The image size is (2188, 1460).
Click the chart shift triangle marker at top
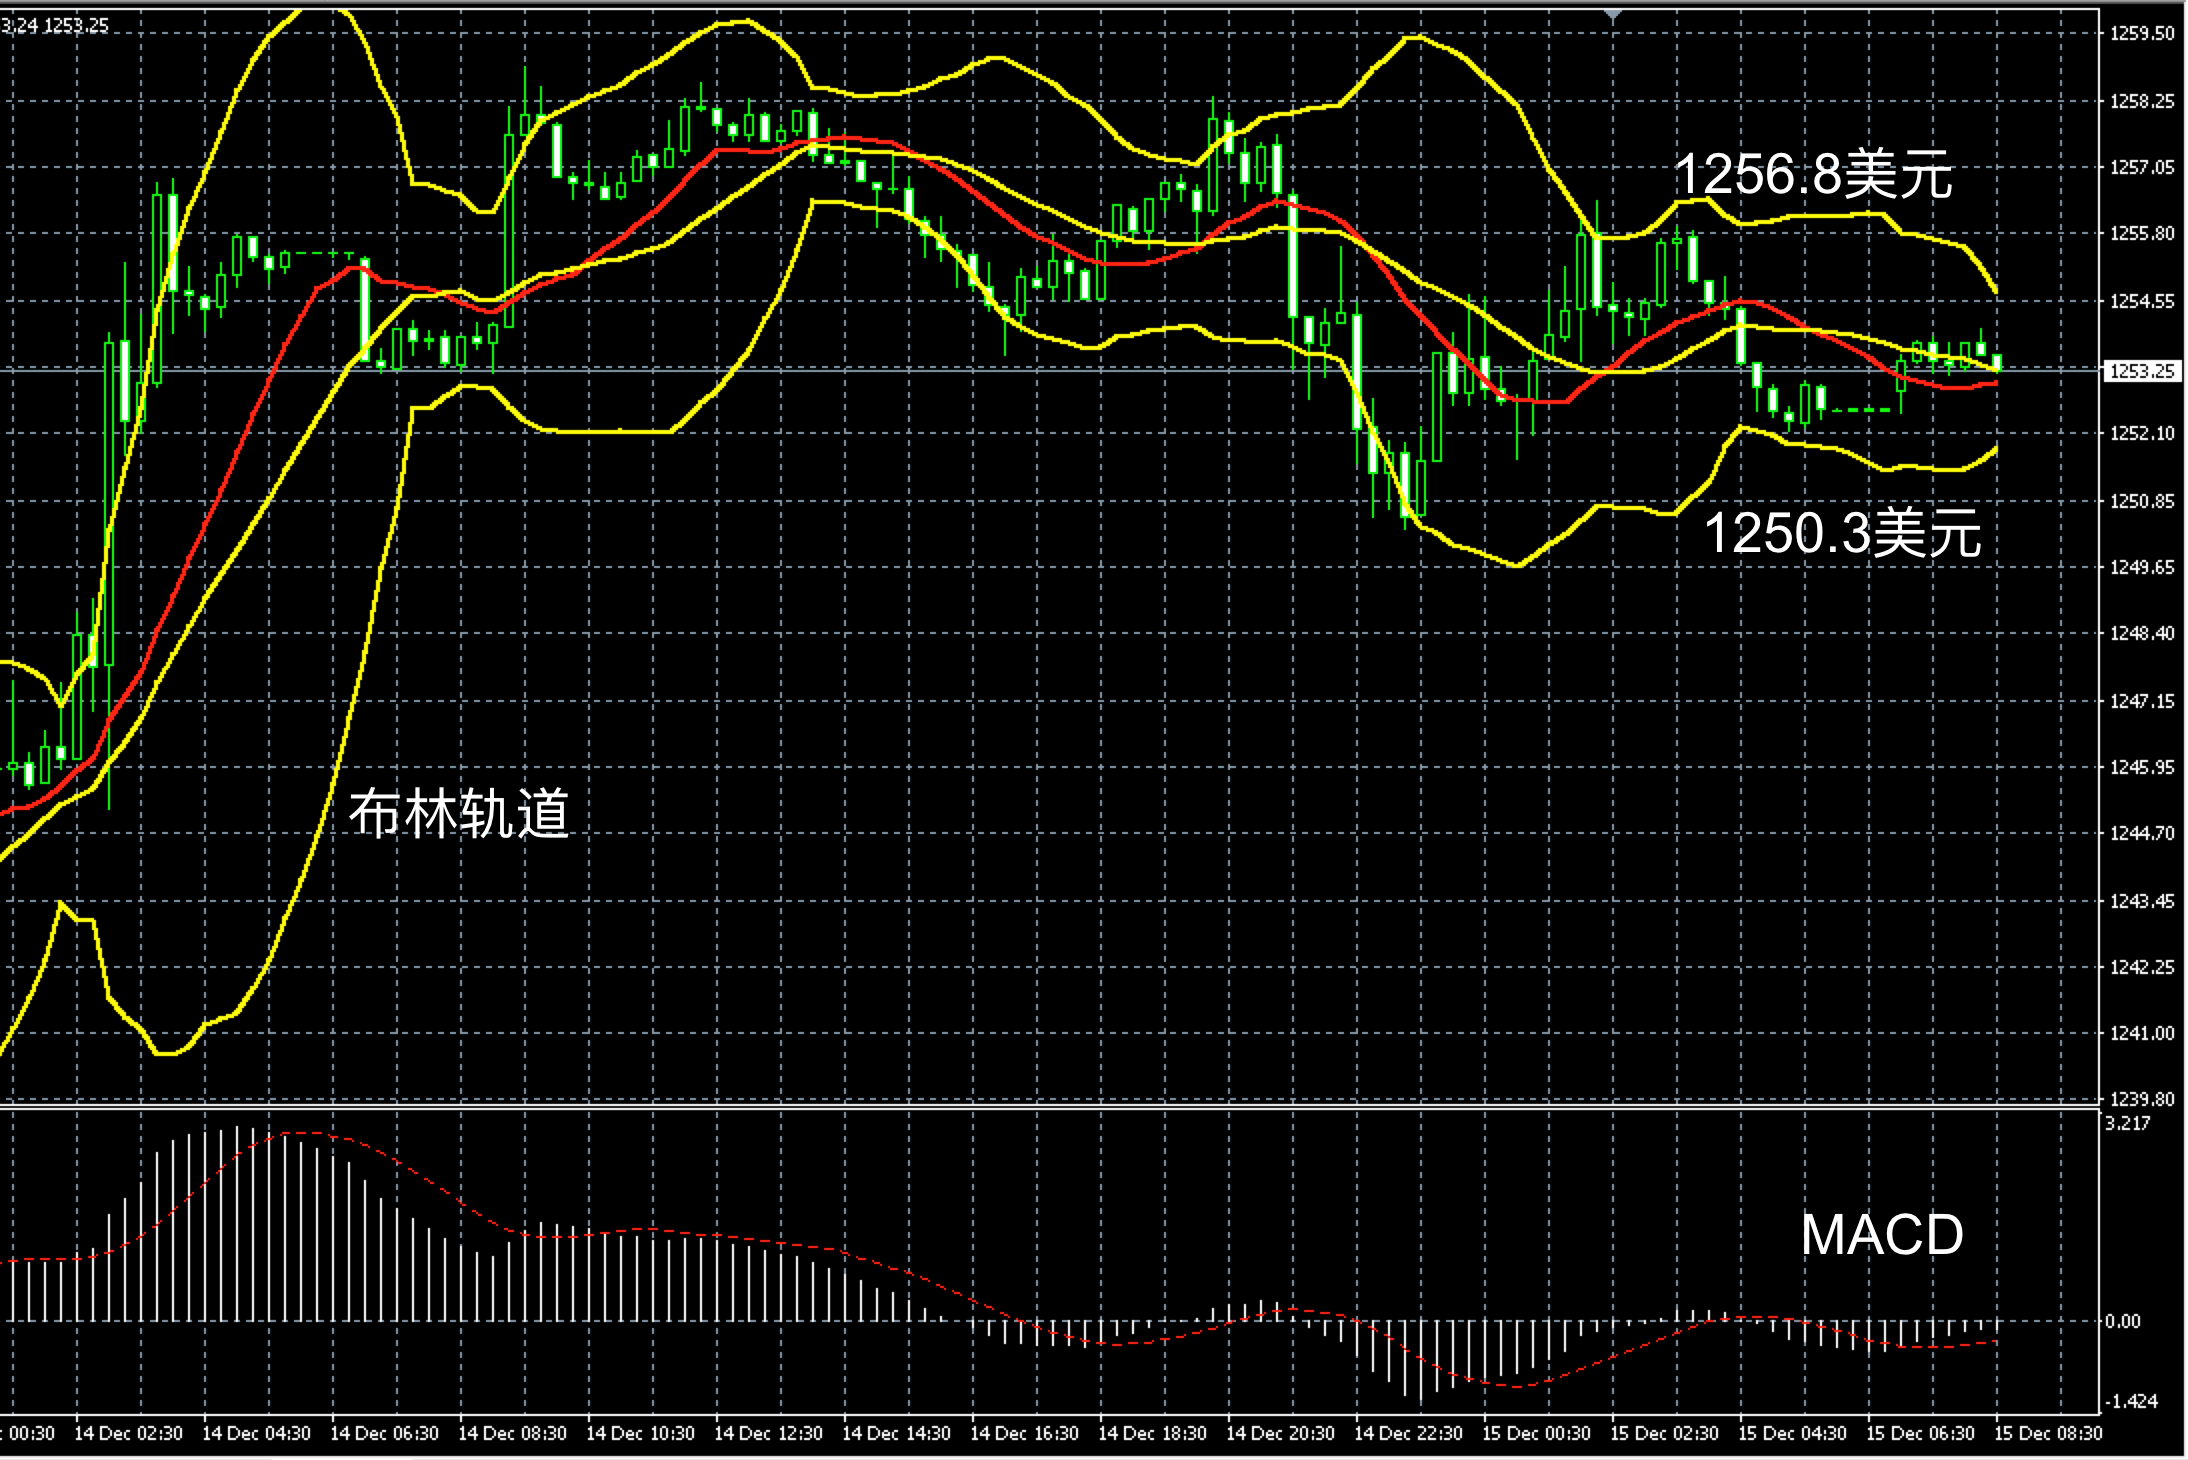(x=1612, y=15)
